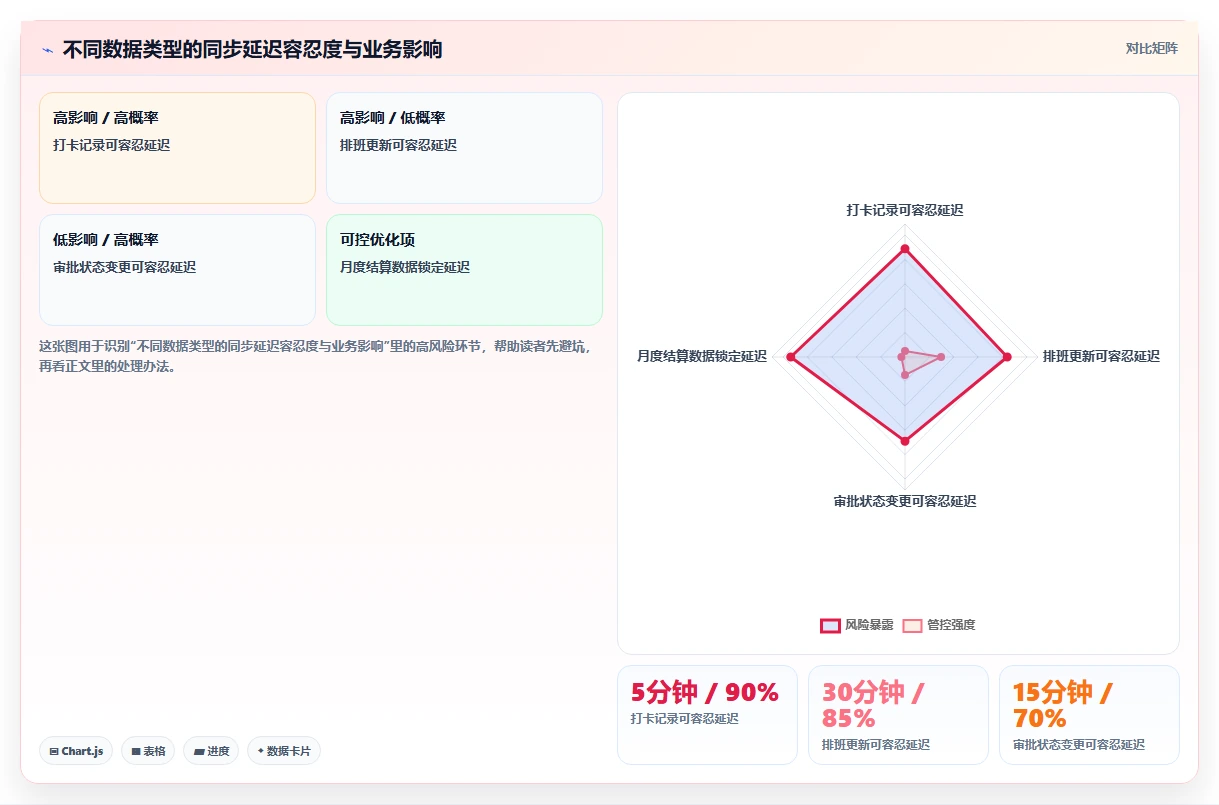Click the lightning icon beside the title
This screenshot has width=1219, height=805.
click(x=47, y=49)
